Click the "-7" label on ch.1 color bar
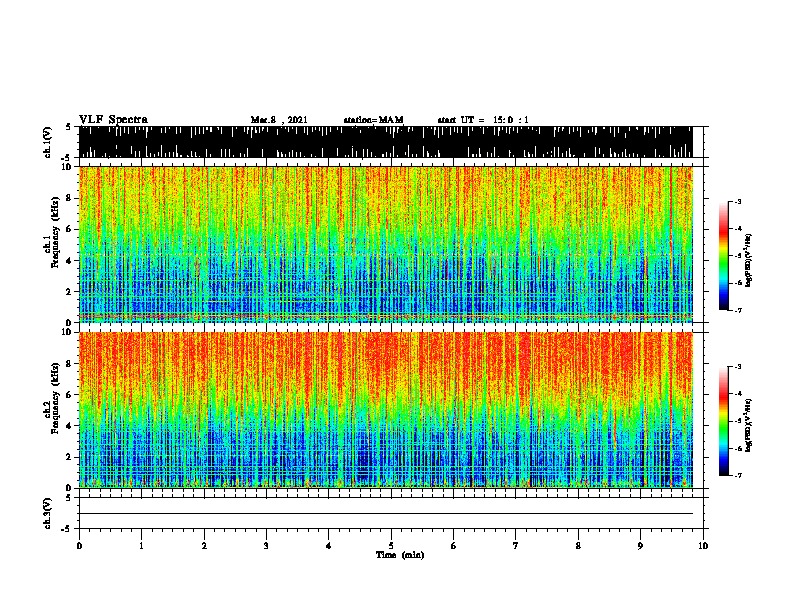 [737, 310]
